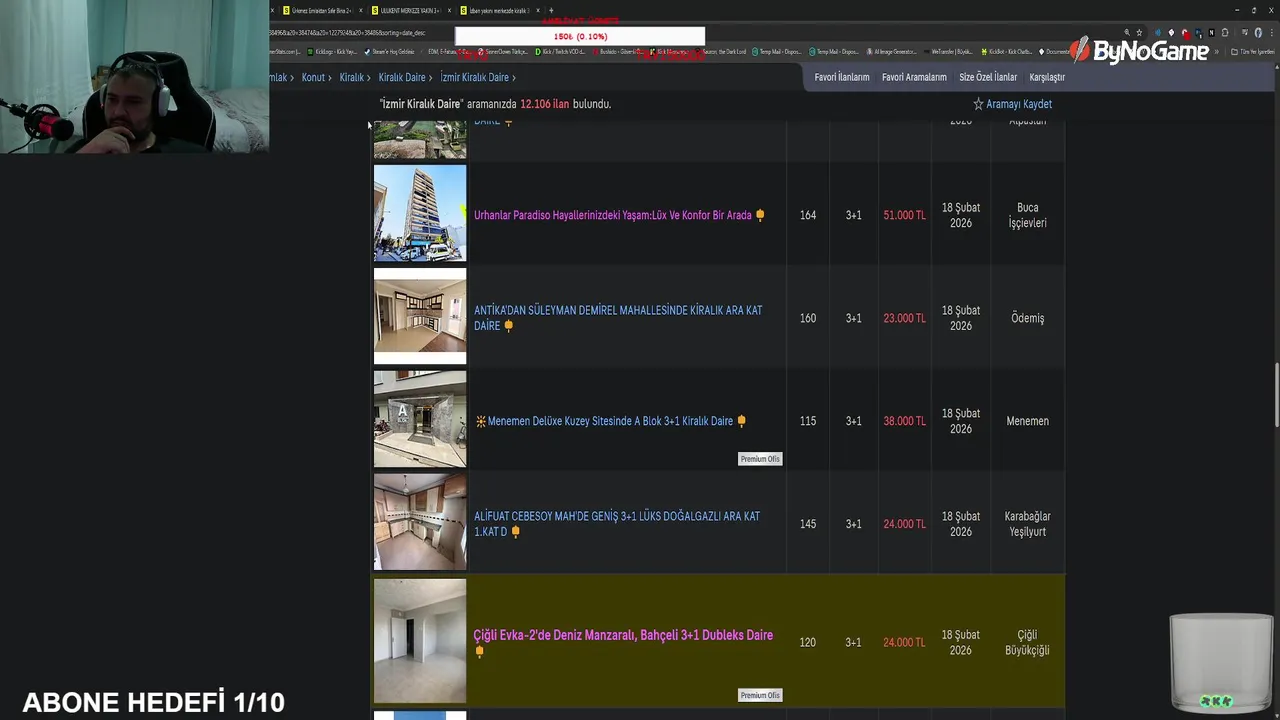The width and height of the screenshot is (1280, 720).
Task: Open Urhanlar Paradiso listing title
Action: (612, 215)
